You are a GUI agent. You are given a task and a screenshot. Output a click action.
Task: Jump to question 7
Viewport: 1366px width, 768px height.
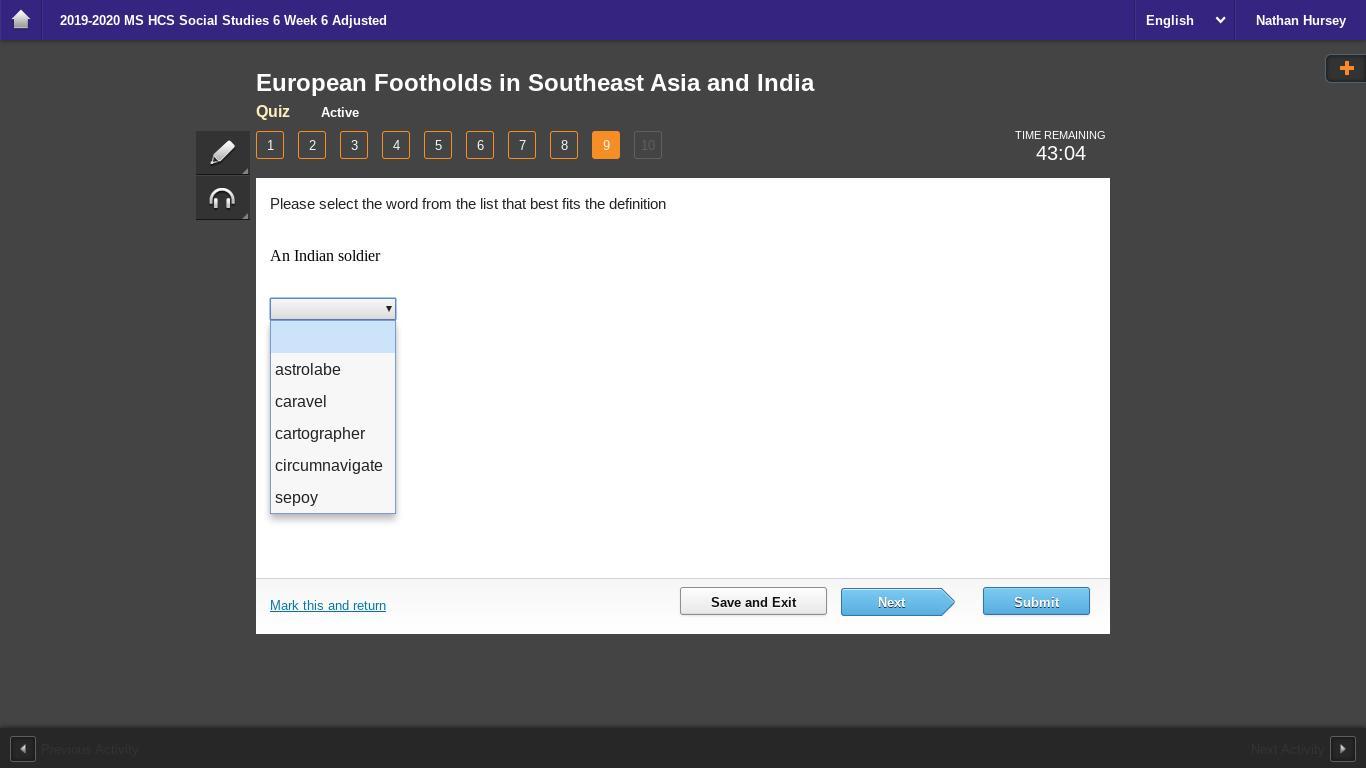pyautogui.click(x=522, y=145)
